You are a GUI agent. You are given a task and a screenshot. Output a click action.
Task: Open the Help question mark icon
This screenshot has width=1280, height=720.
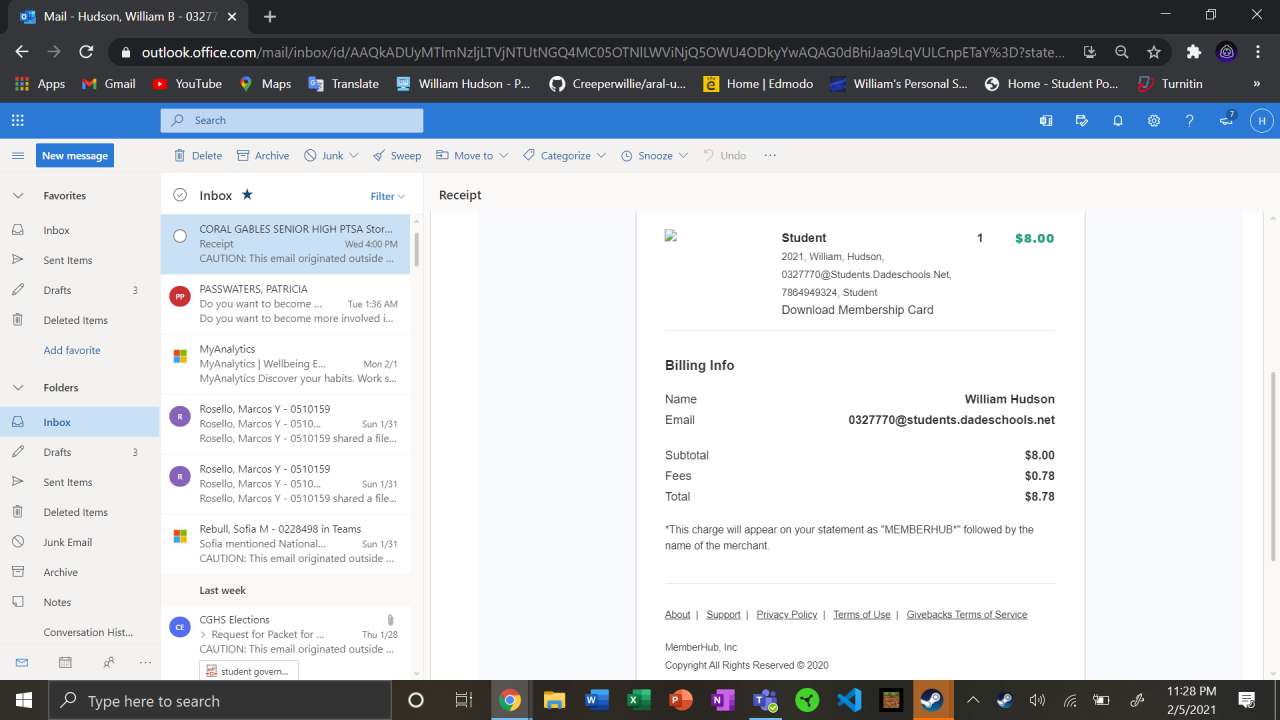tap(1189, 120)
